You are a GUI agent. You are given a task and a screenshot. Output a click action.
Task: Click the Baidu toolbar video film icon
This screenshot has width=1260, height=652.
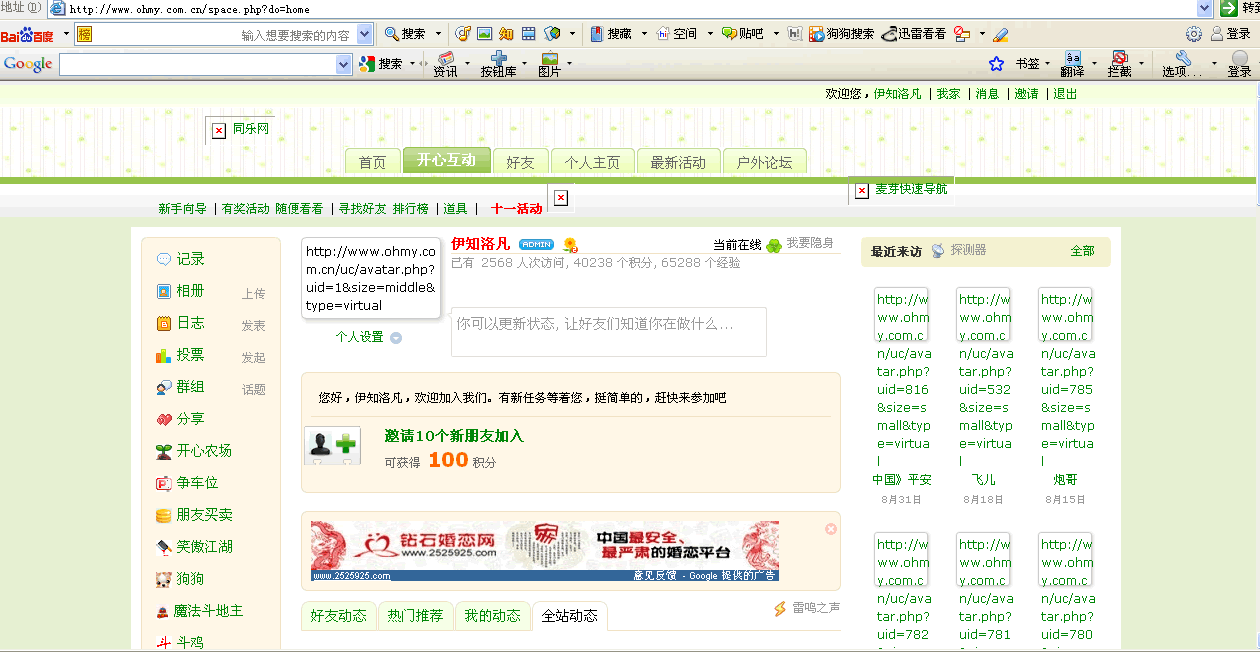click(529, 33)
